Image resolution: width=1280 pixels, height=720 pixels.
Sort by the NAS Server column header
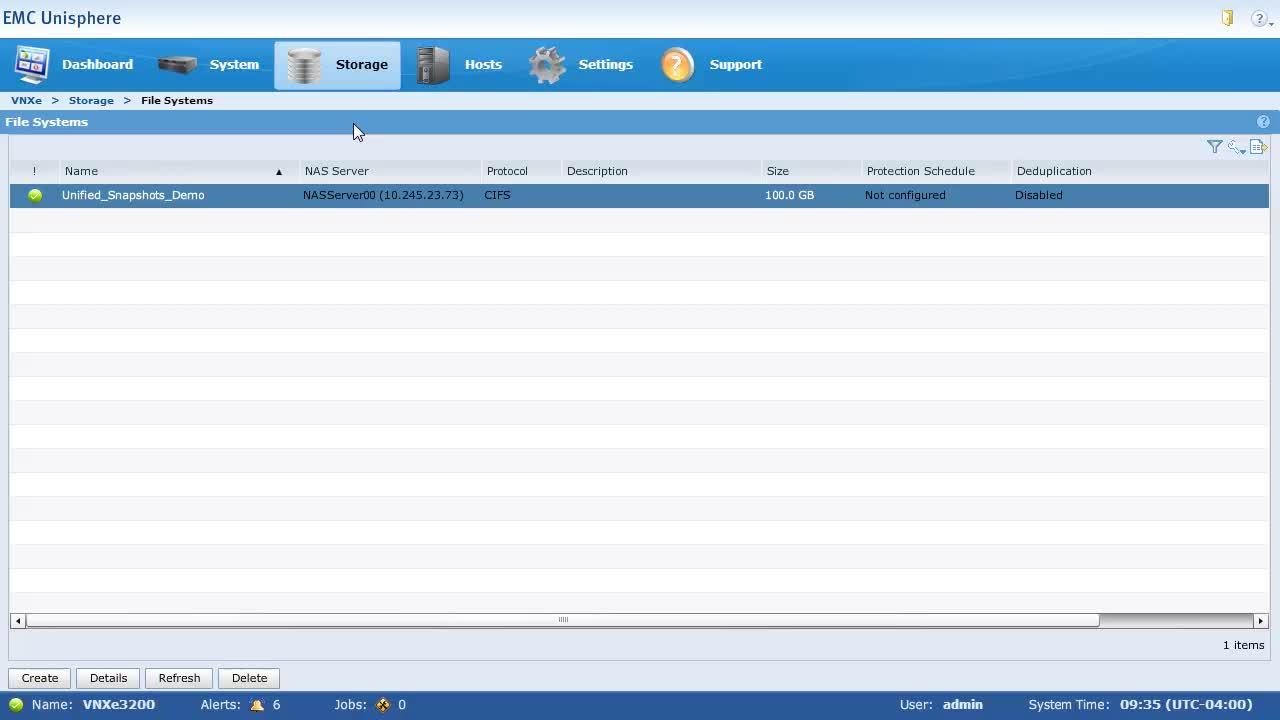(x=390, y=171)
